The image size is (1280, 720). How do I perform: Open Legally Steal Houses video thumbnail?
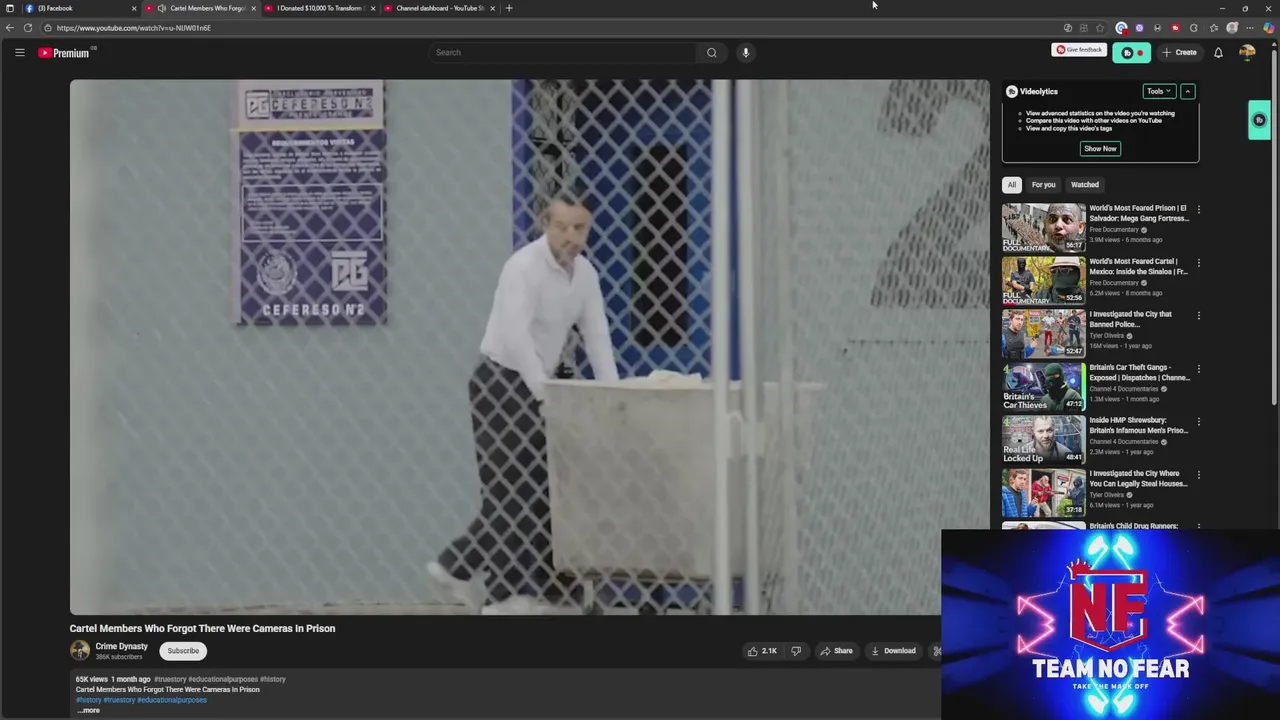click(1043, 493)
